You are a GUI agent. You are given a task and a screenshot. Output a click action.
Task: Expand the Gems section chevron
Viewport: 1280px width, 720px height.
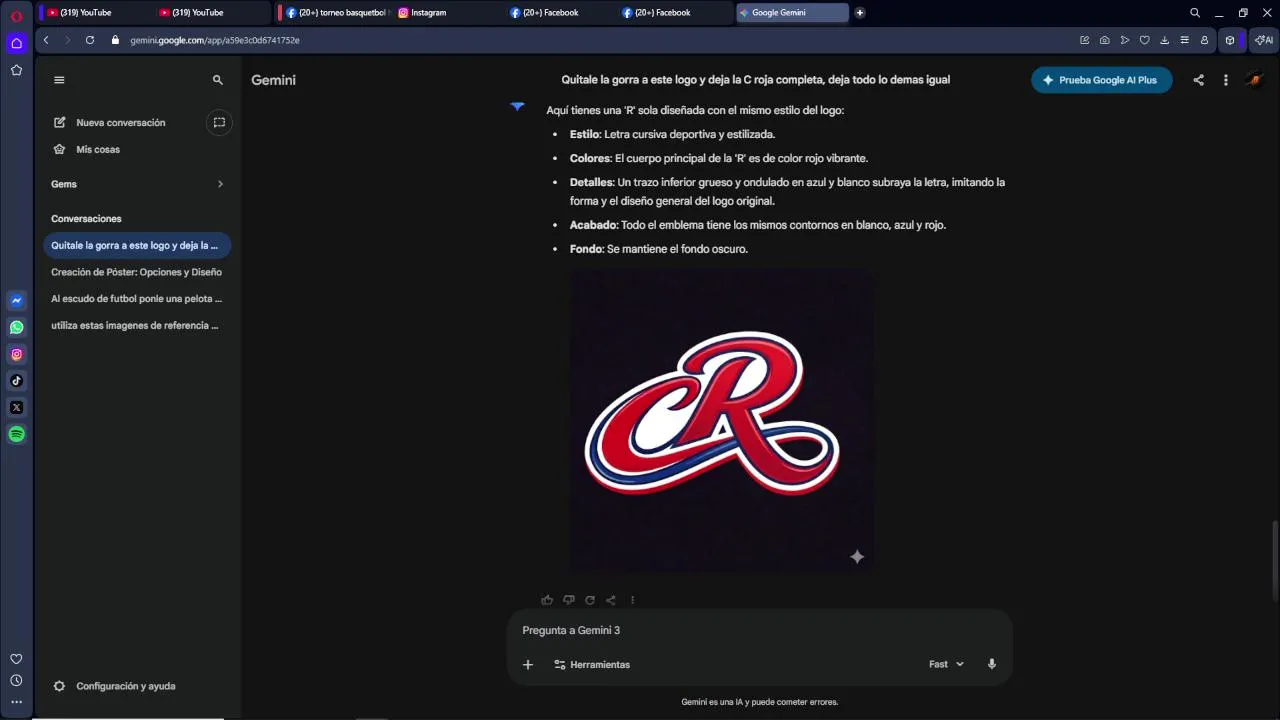(220, 184)
